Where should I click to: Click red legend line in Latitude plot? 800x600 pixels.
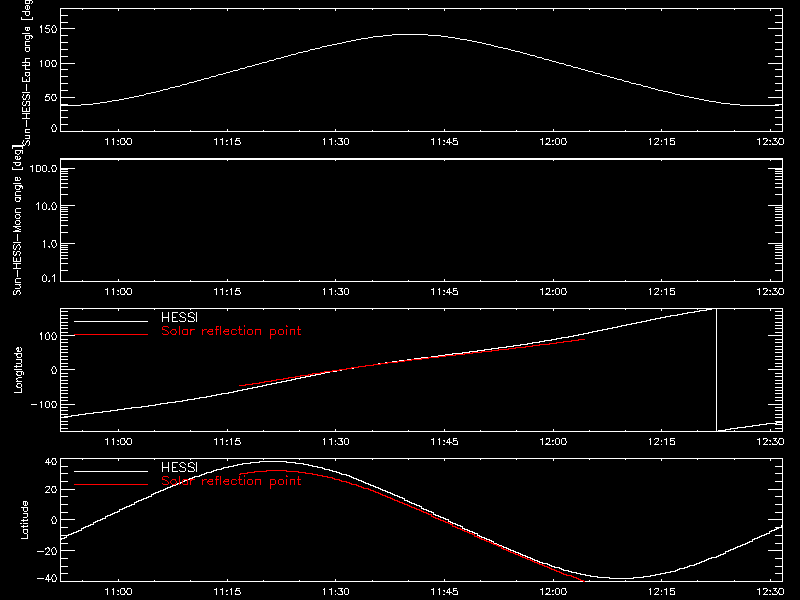pos(111,485)
